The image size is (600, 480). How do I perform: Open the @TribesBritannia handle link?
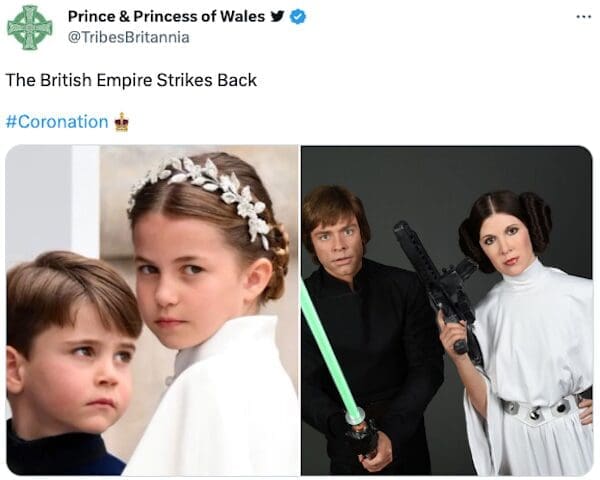(x=129, y=37)
